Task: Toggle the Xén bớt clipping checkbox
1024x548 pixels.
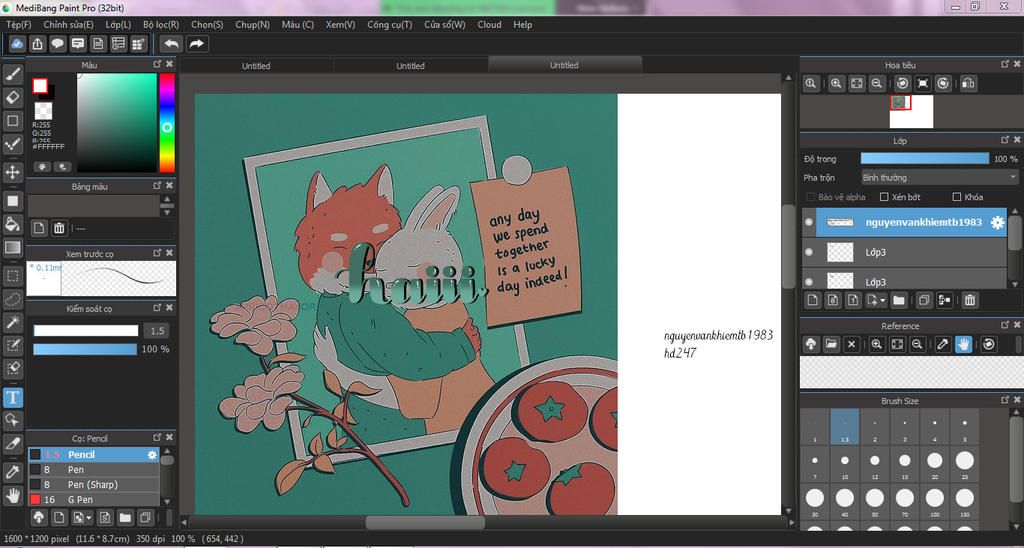Action: [x=884, y=197]
